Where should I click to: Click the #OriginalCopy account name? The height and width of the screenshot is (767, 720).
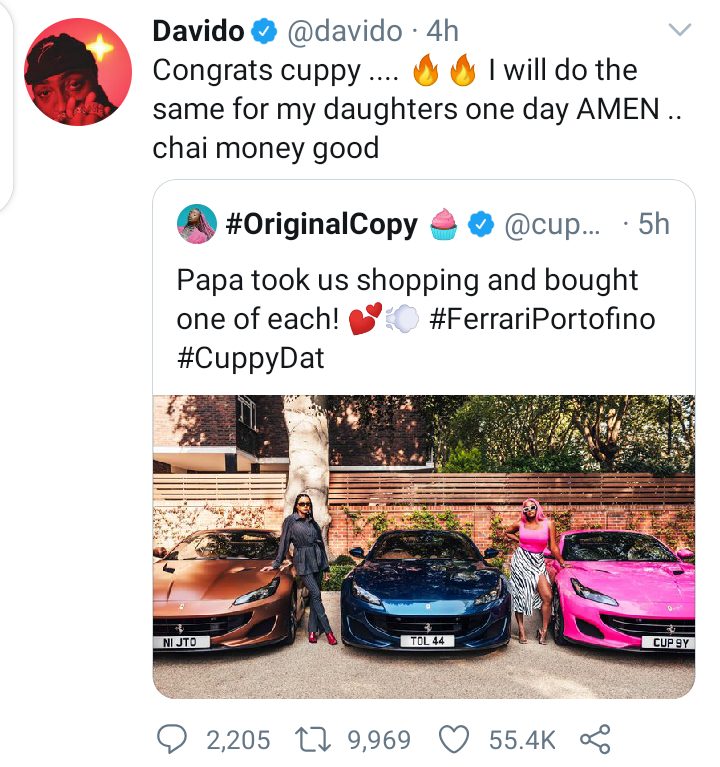[322, 224]
